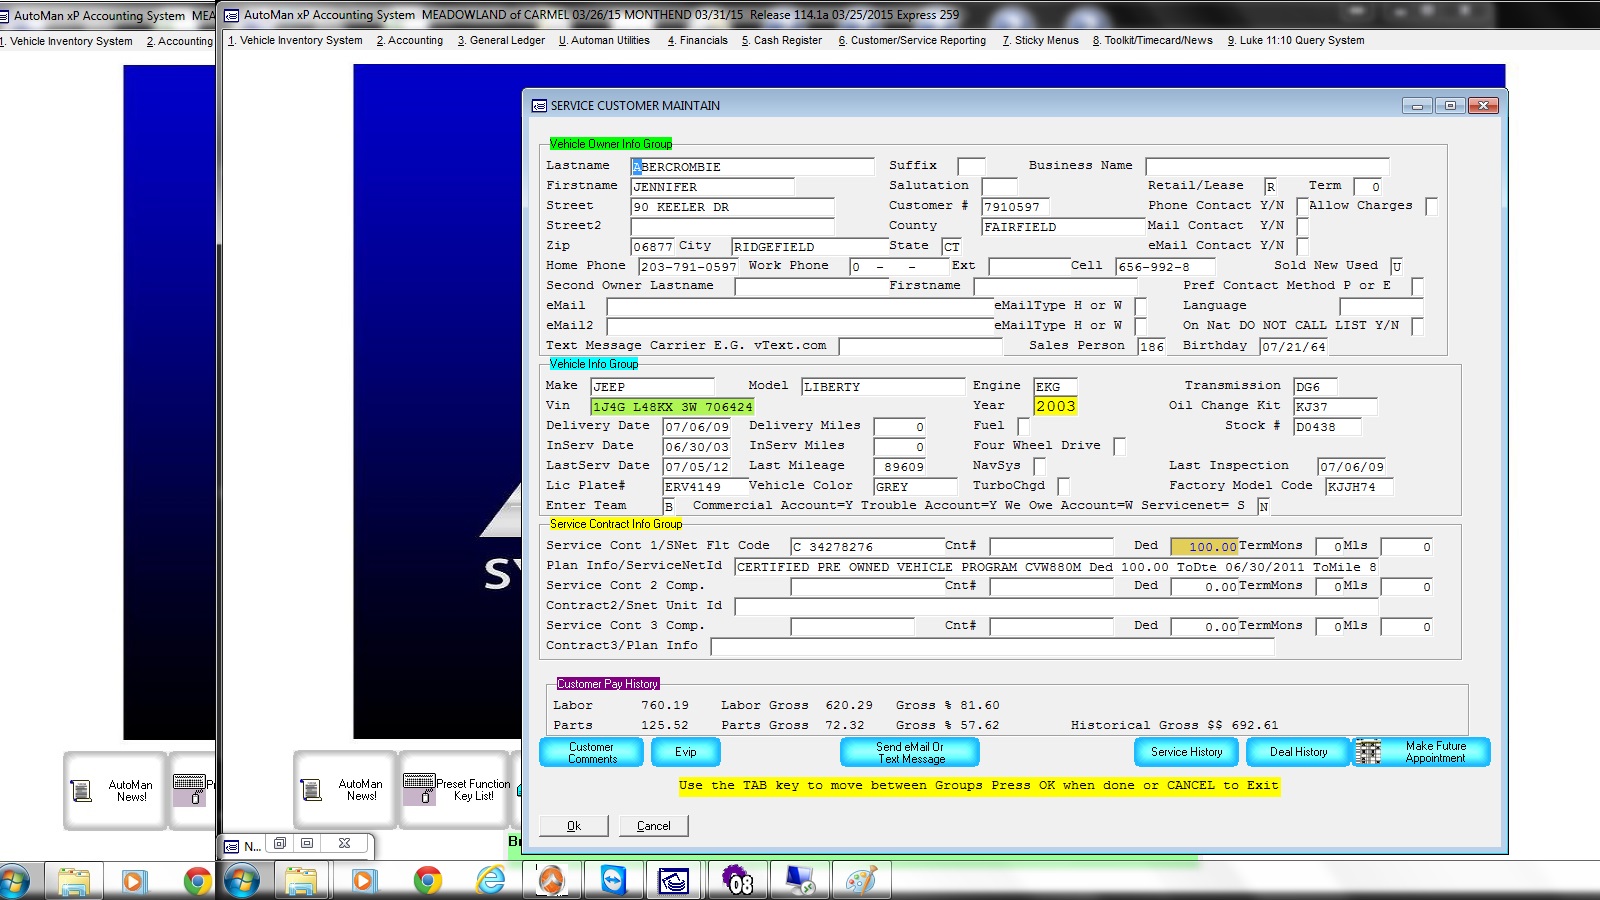Open the Customer/Service Reporting menu
1600x900 pixels.
click(x=911, y=41)
